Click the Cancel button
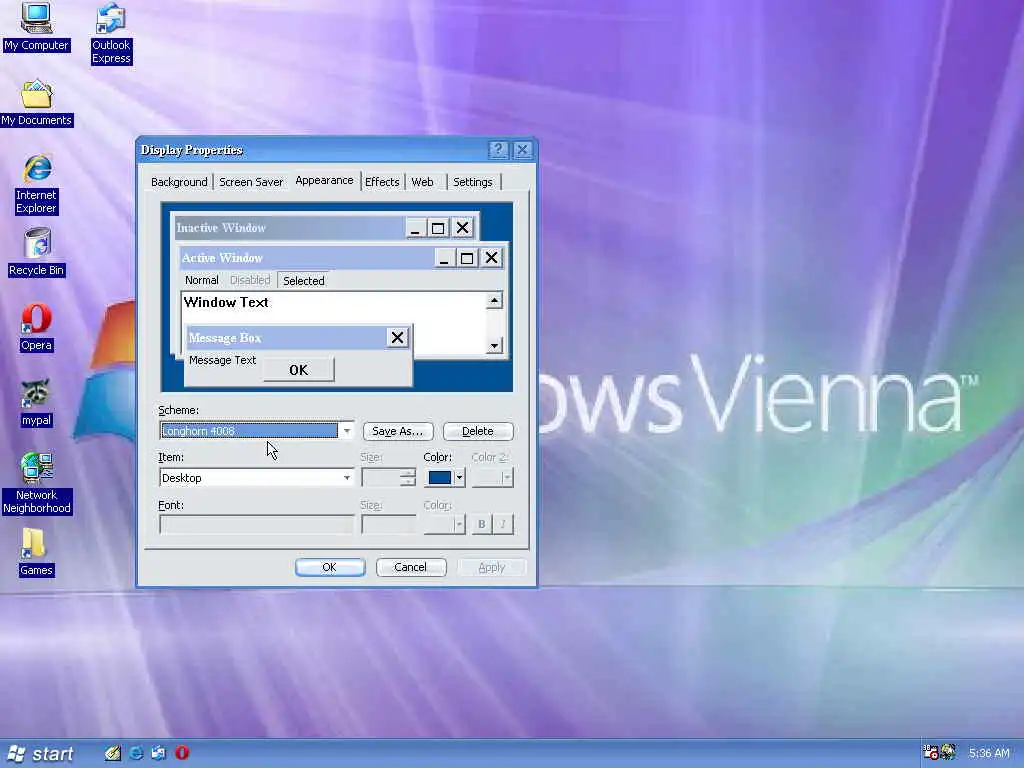The width and height of the screenshot is (1024, 768). (x=411, y=568)
